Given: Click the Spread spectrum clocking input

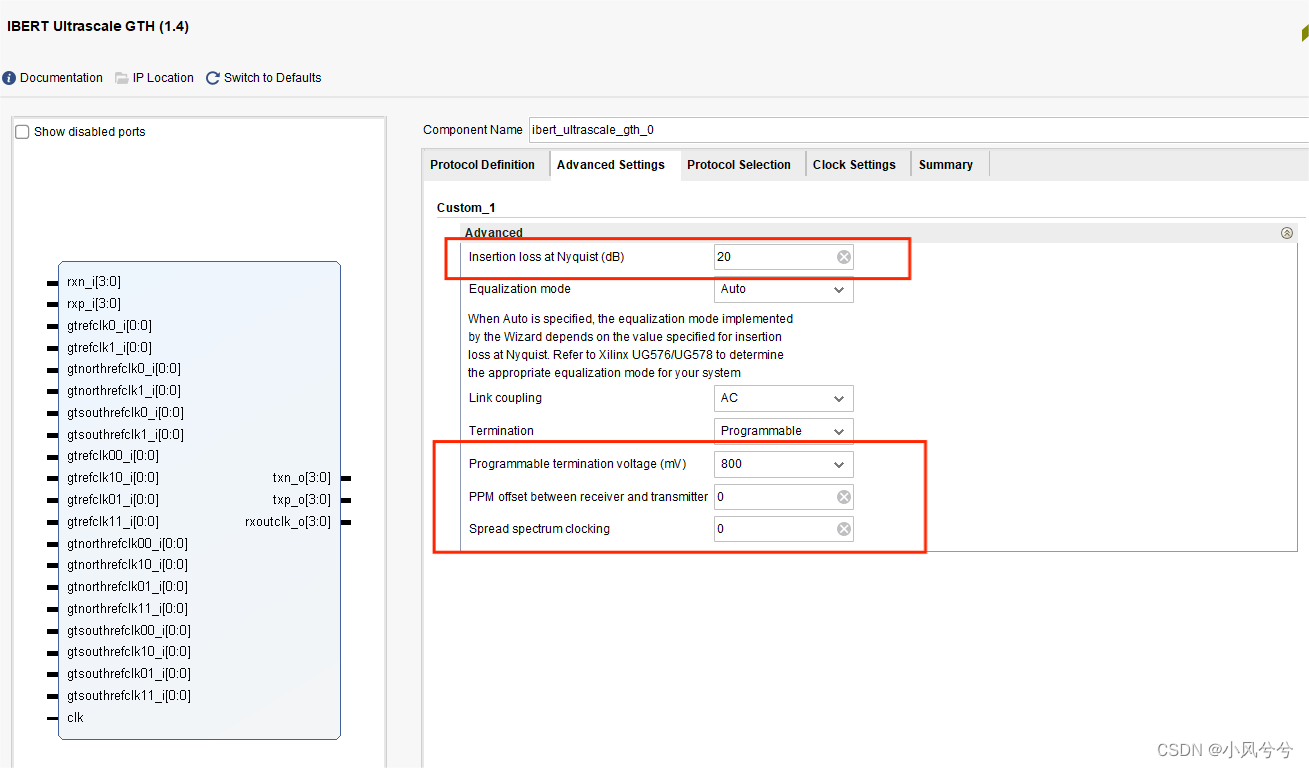Looking at the screenshot, I should tap(784, 529).
